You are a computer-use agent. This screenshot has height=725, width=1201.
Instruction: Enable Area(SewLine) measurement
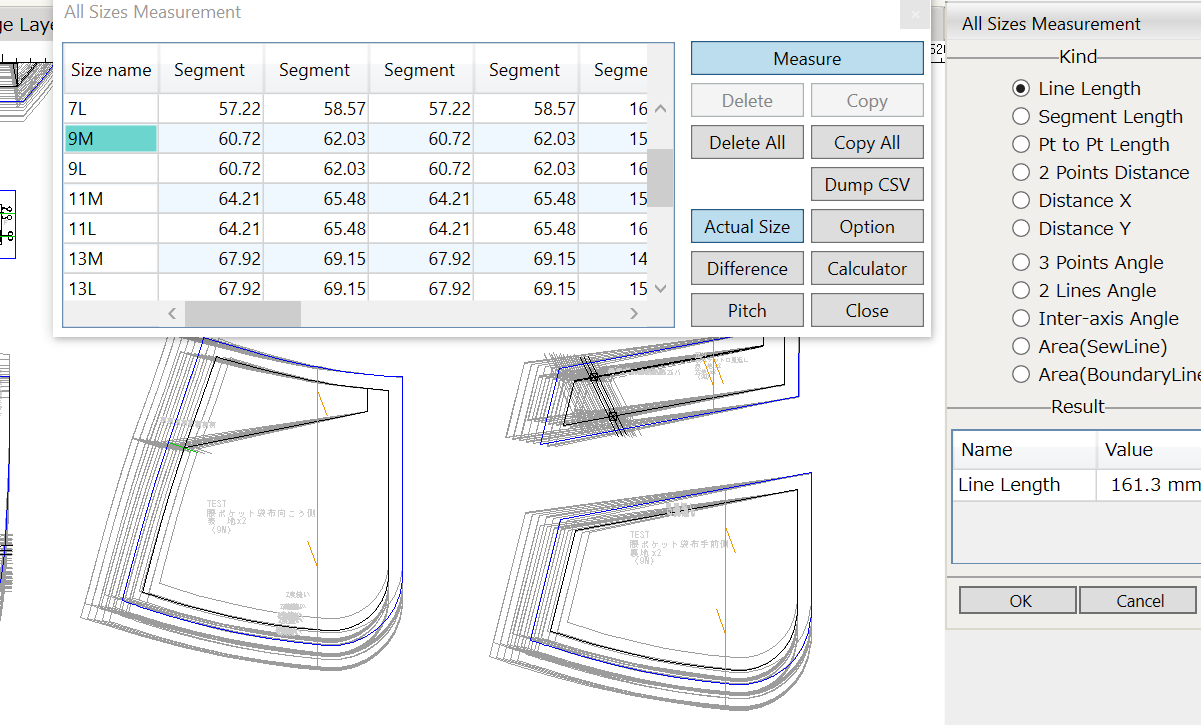coord(1020,346)
